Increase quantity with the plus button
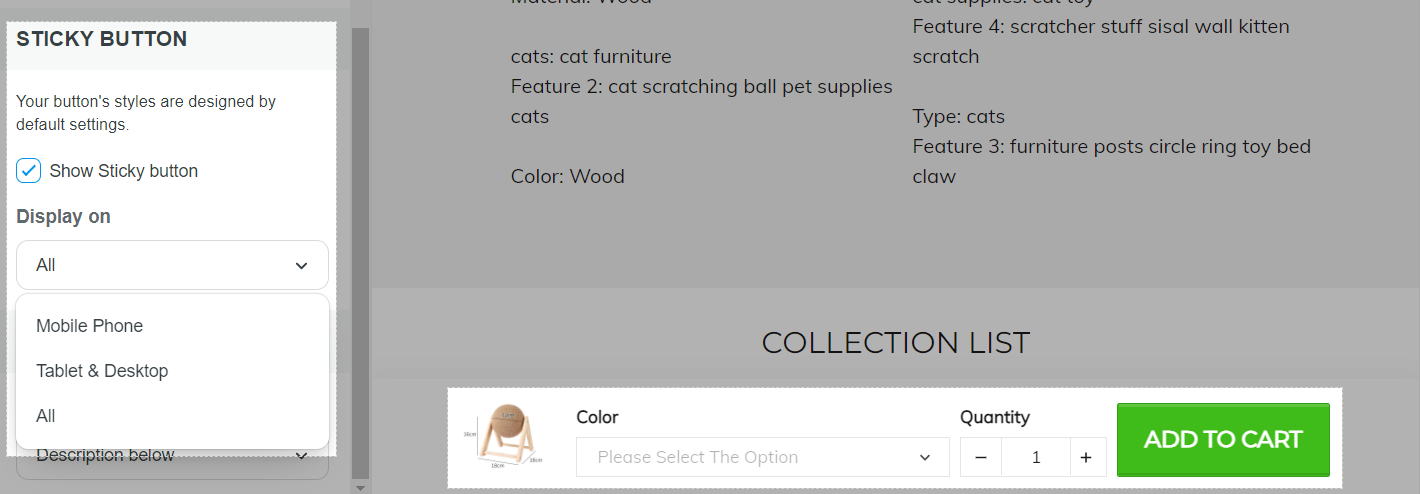Image resolution: width=1420 pixels, height=494 pixels. [x=1086, y=457]
